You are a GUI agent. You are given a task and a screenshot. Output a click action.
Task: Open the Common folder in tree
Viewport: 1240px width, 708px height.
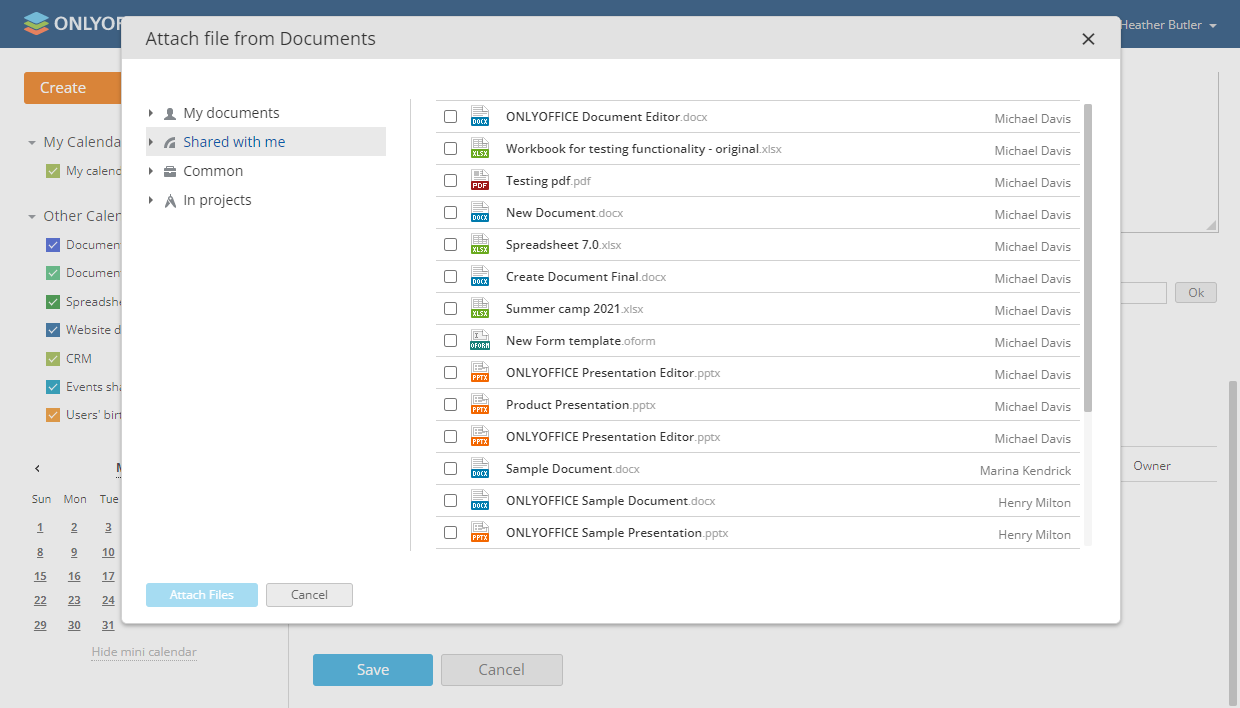coord(213,172)
